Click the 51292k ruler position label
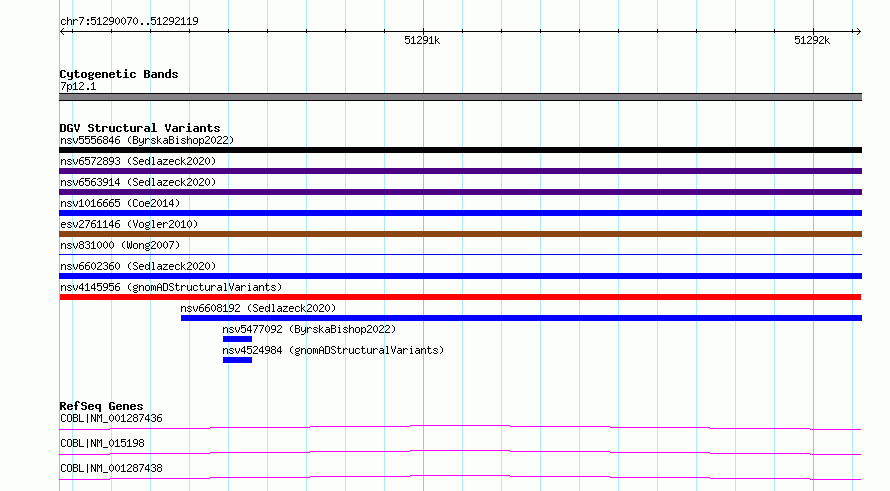Image resolution: width=890 pixels, height=491 pixels. (x=812, y=40)
